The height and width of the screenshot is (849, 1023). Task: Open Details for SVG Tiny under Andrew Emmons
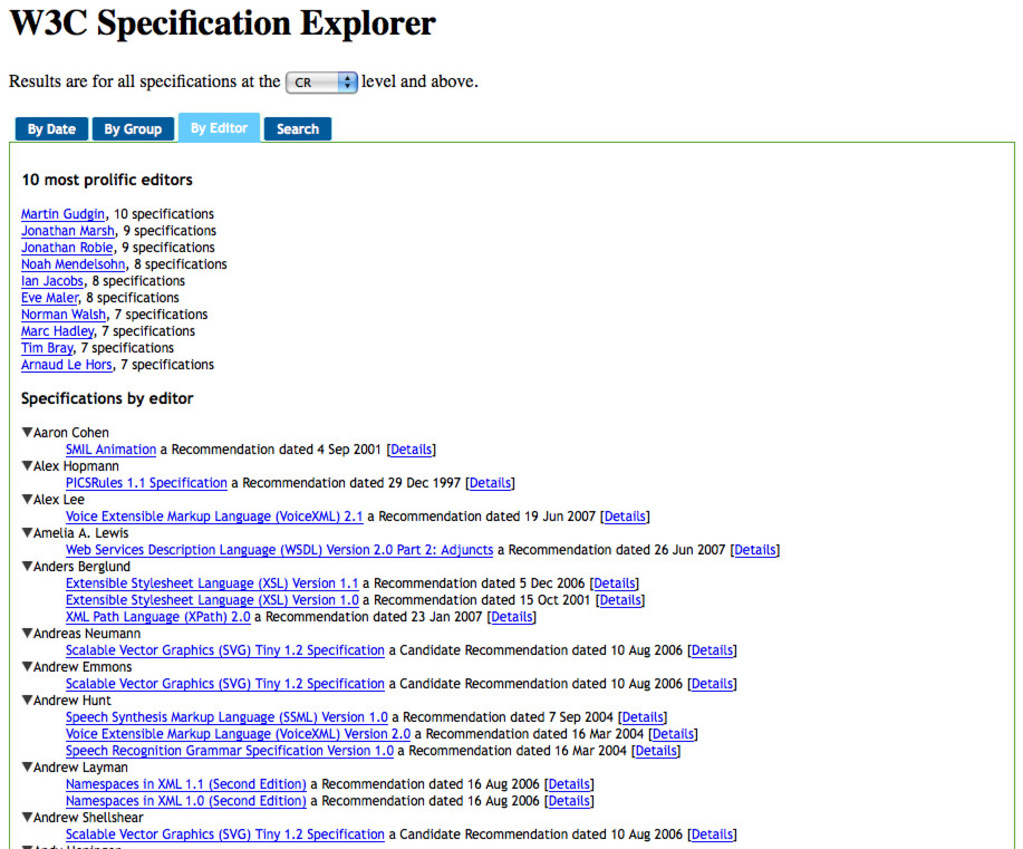tap(712, 684)
